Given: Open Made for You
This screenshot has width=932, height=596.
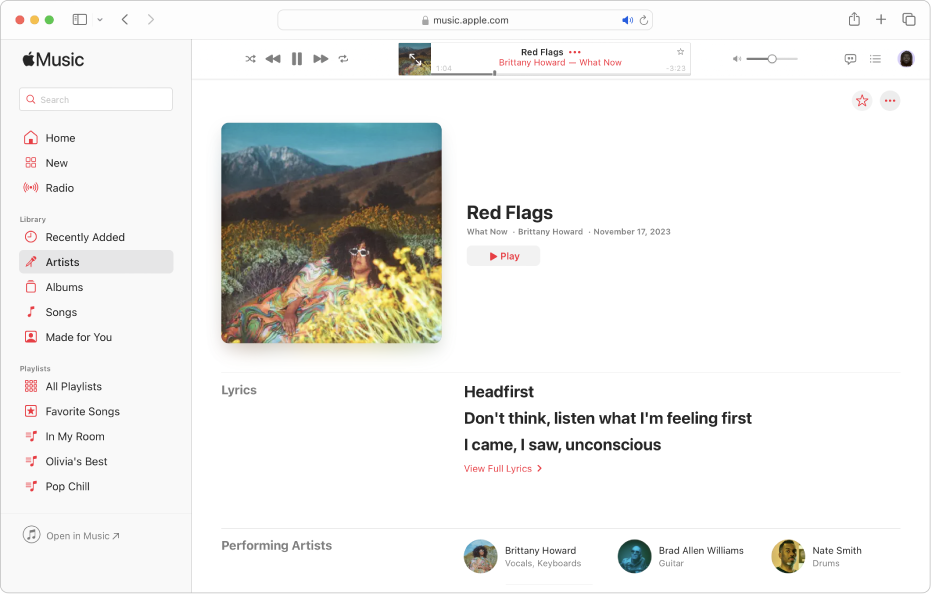Looking at the screenshot, I should coord(96,337).
